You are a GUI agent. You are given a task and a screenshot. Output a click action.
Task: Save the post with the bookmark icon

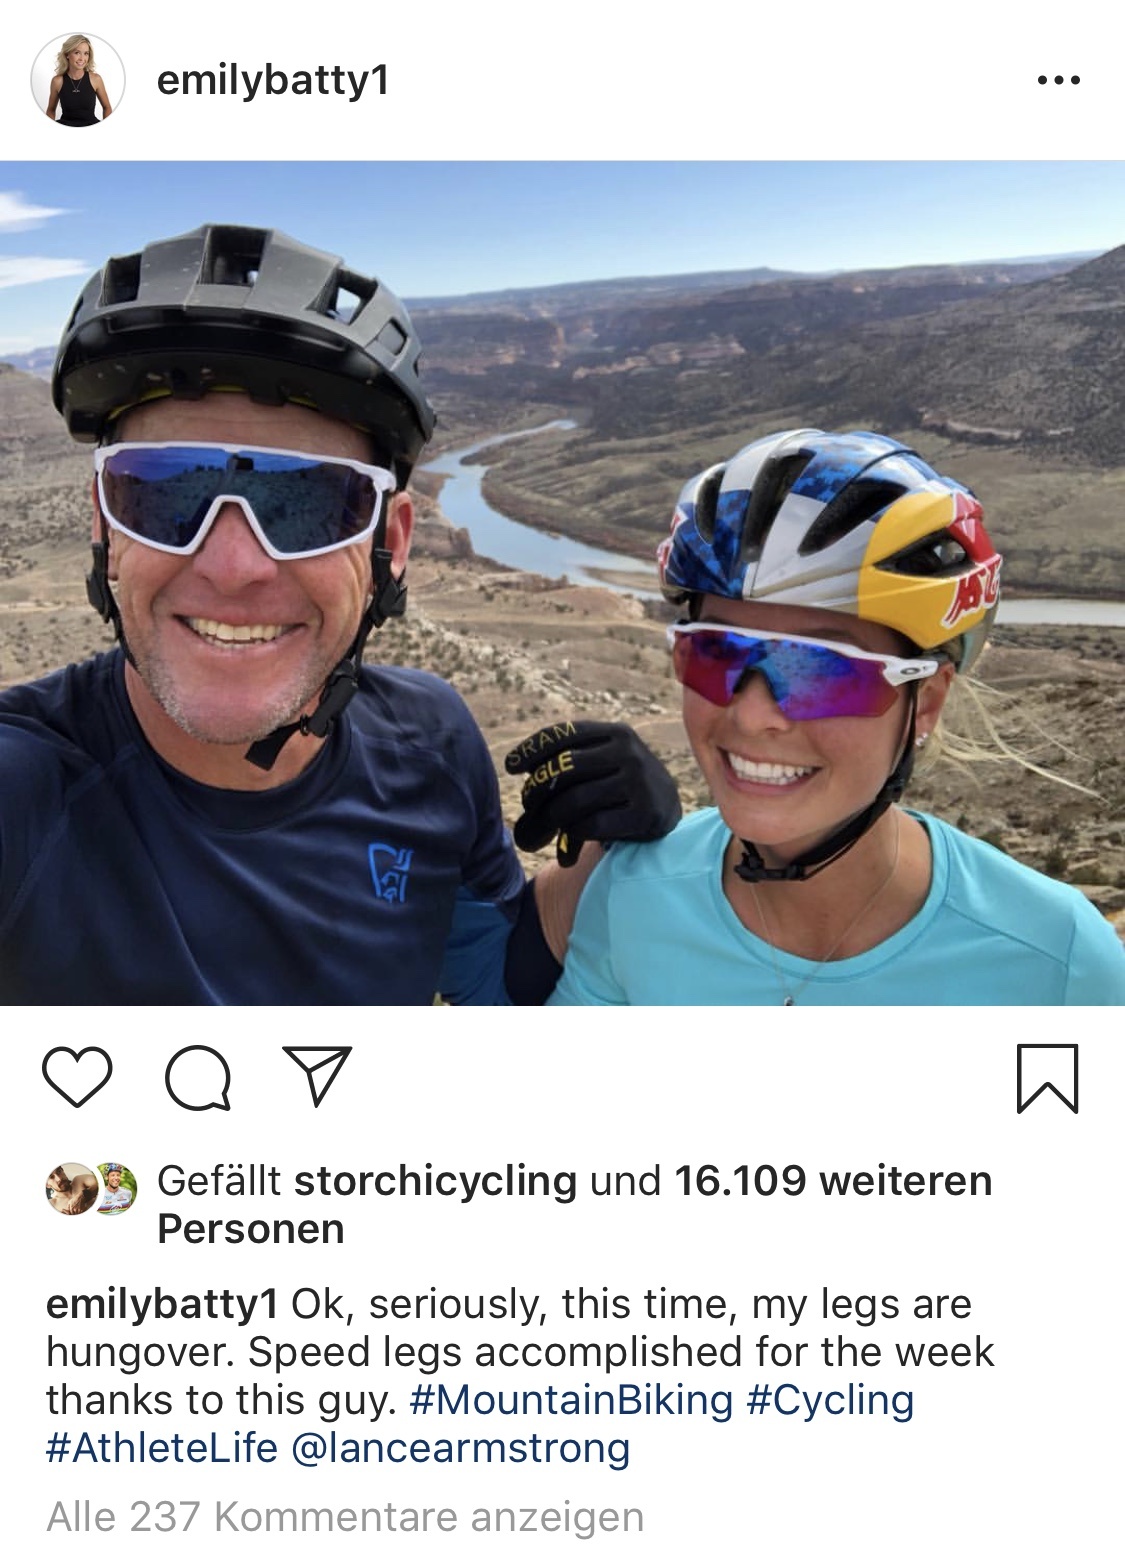pyautogui.click(x=1047, y=1078)
